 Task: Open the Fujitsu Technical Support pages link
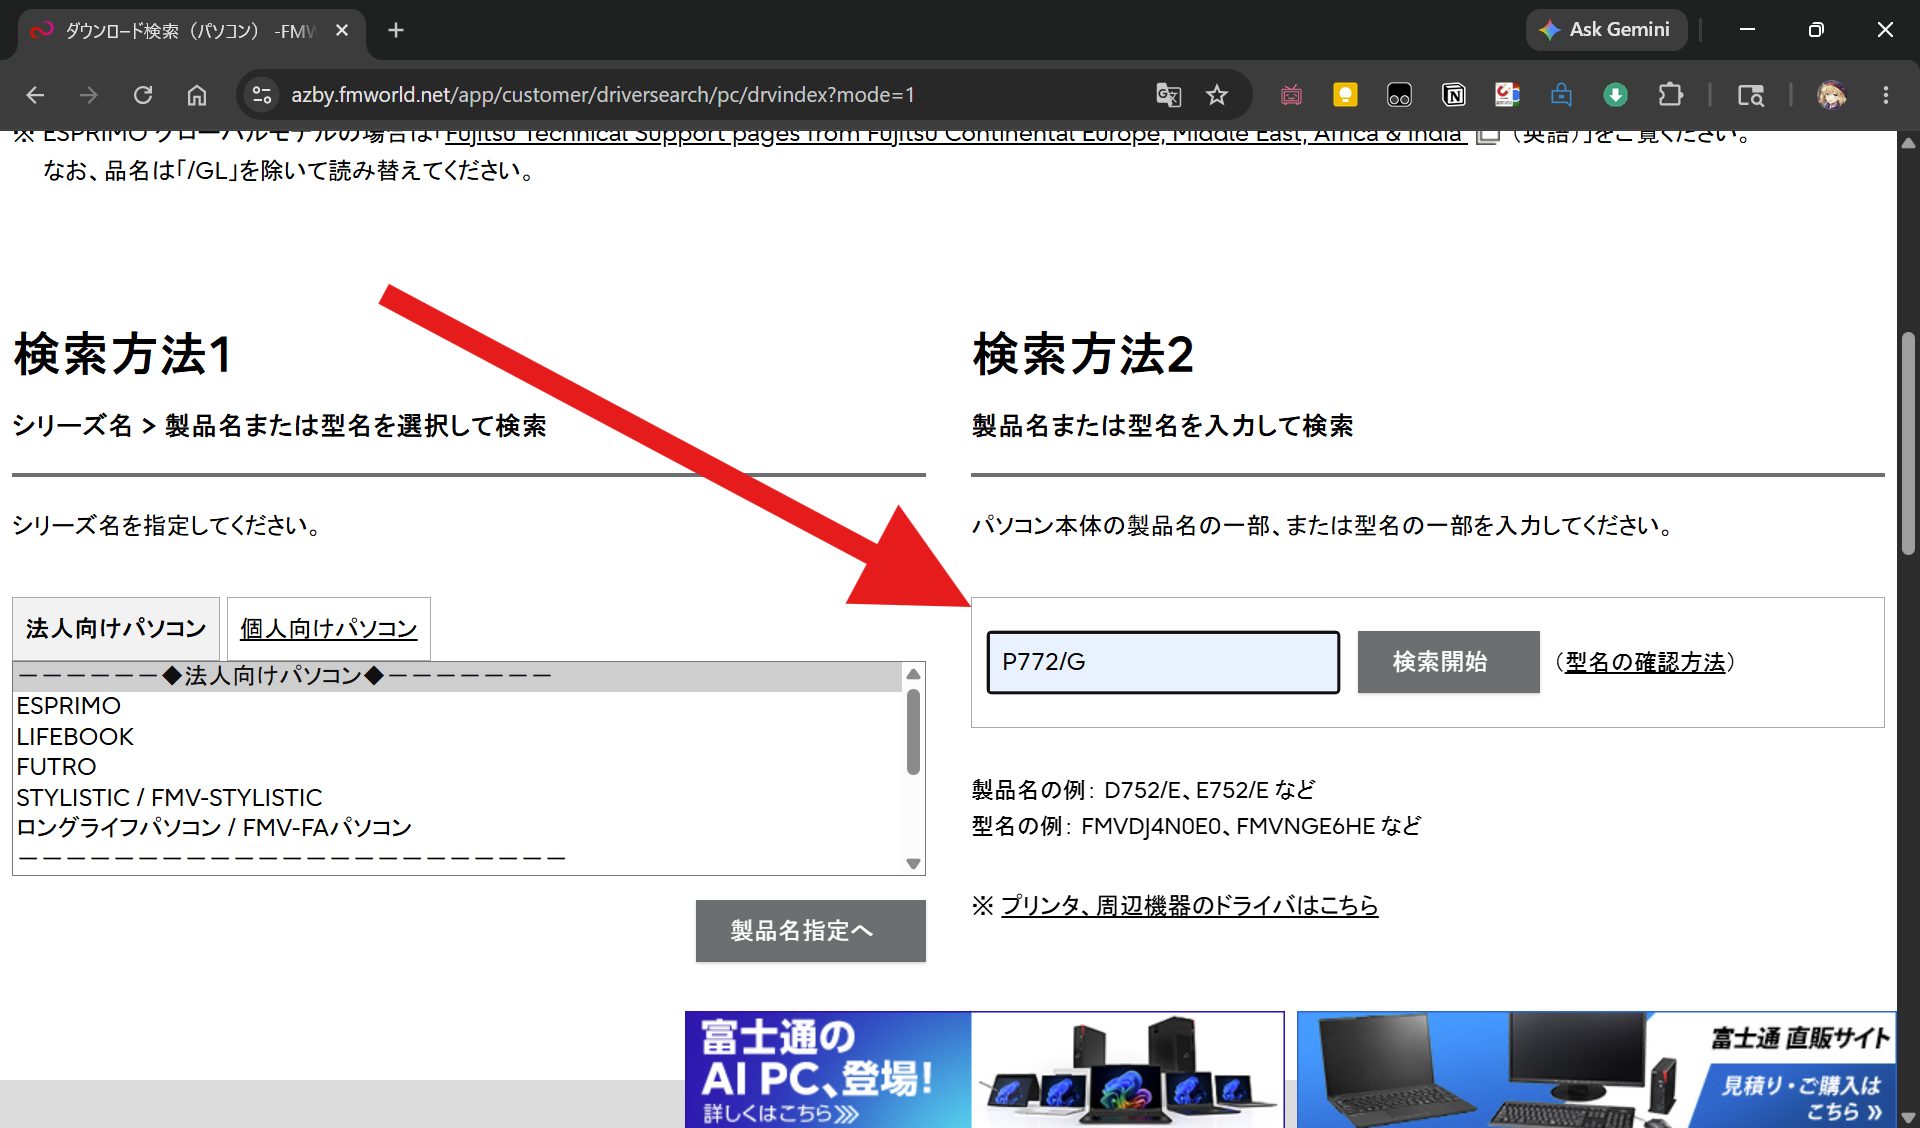coord(956,135)
